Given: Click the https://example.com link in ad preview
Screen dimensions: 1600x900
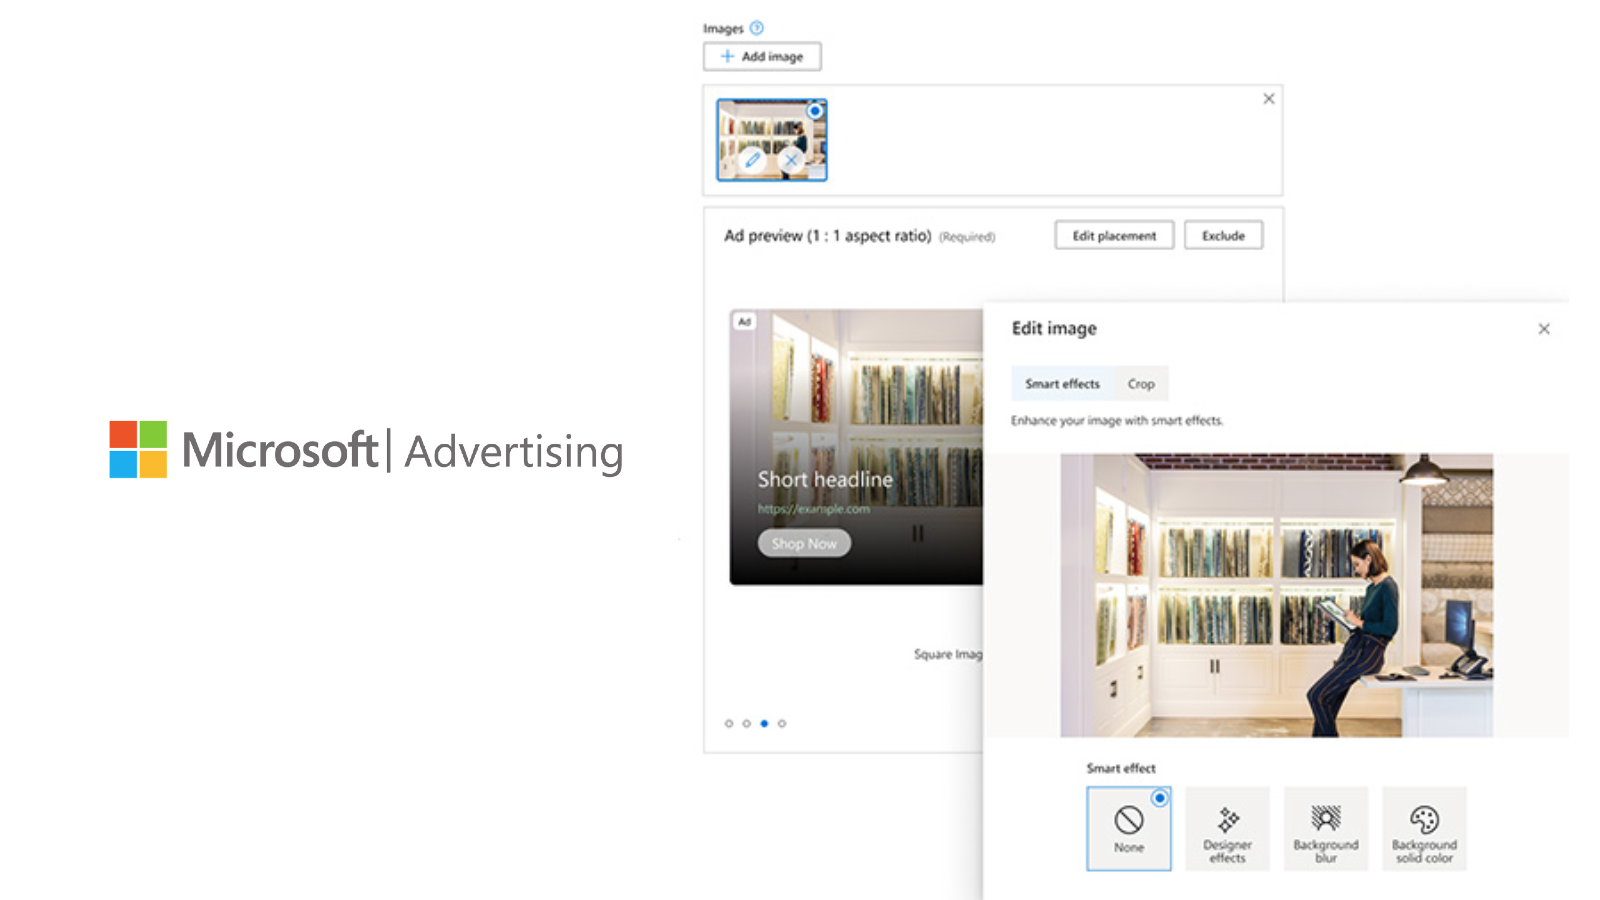Looking at the screenshot, I should click(815, 508).
